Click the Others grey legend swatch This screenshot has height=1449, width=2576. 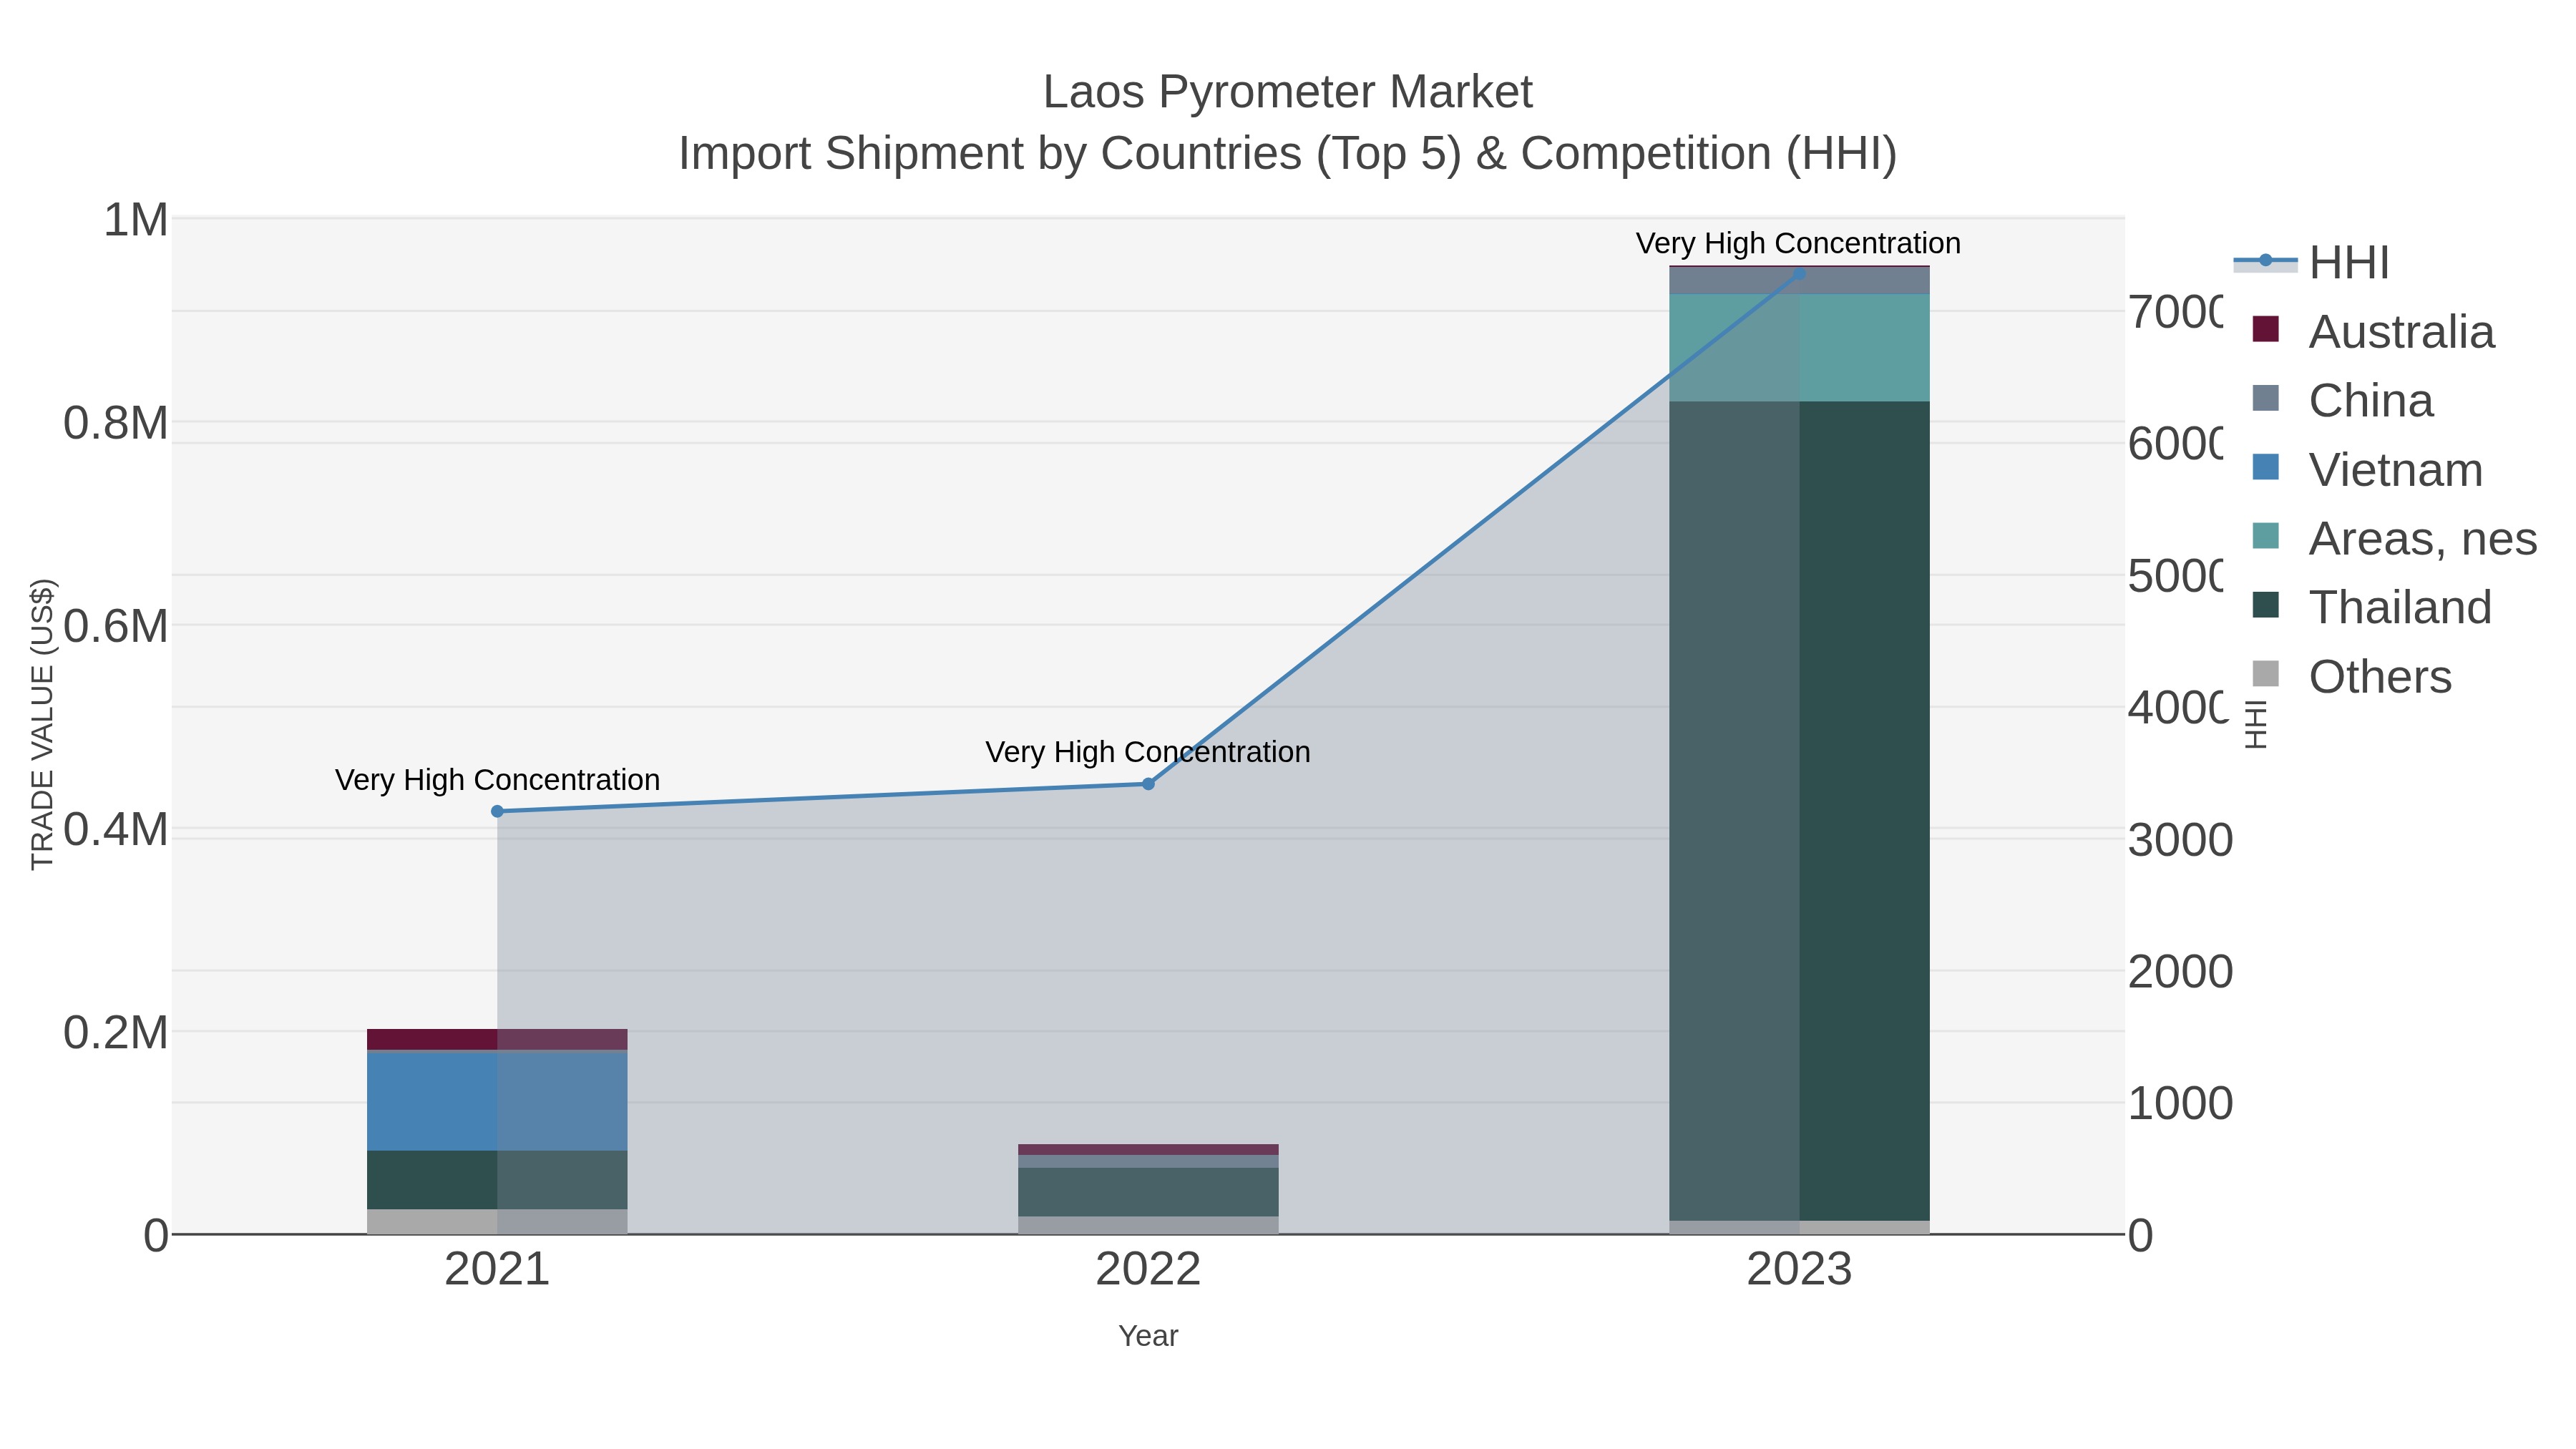(x=2266, y=674)
